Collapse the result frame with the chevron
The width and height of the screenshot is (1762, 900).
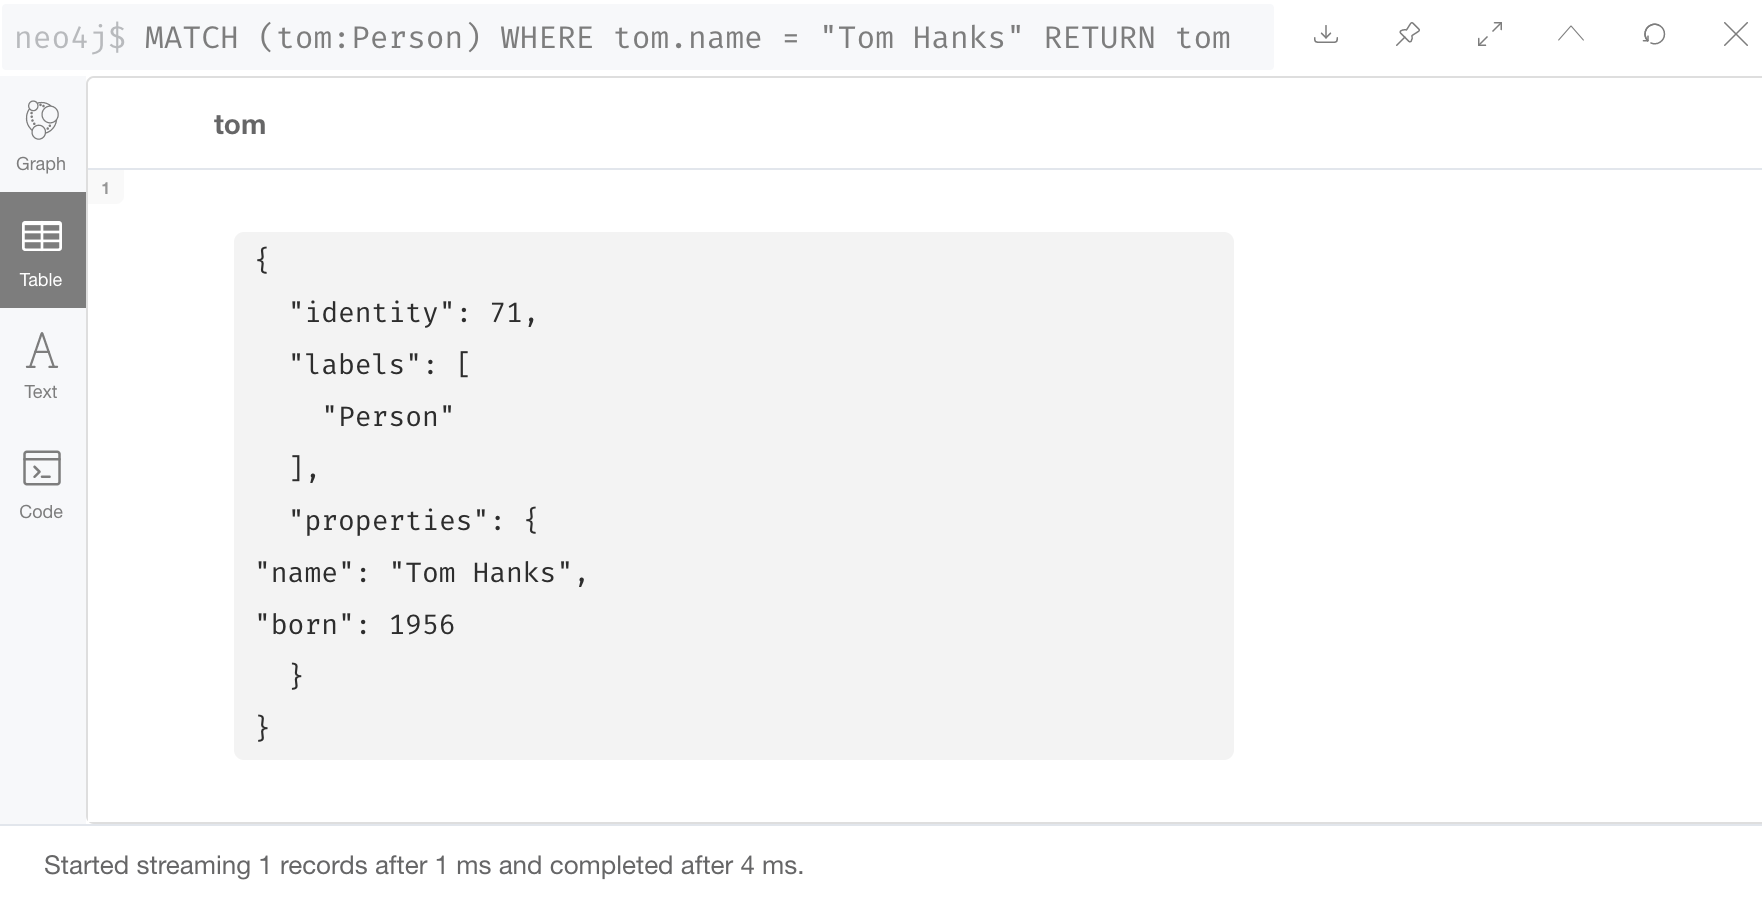click(x=1571, y=35)
